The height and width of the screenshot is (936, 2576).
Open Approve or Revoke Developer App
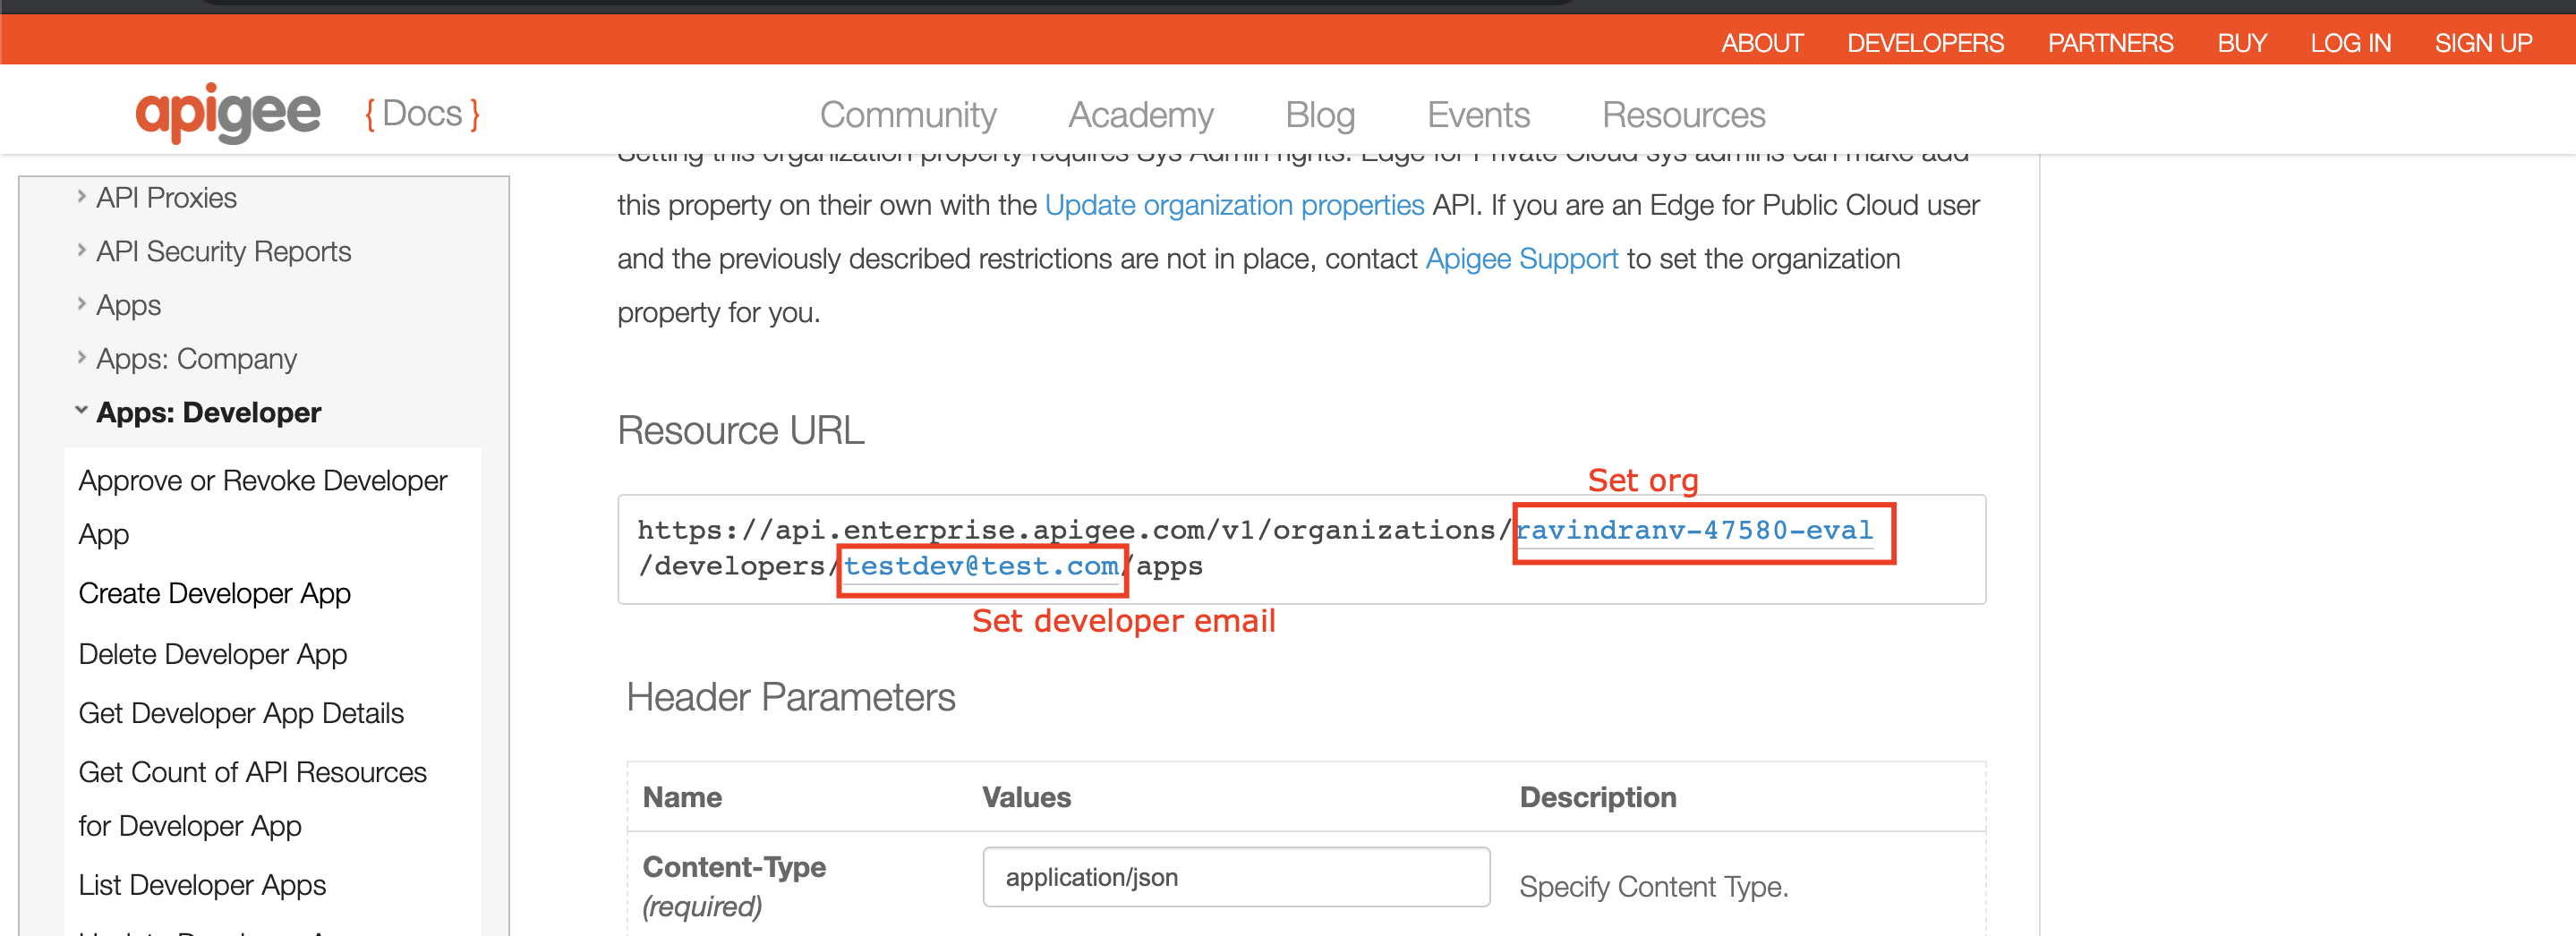point(263,507)
